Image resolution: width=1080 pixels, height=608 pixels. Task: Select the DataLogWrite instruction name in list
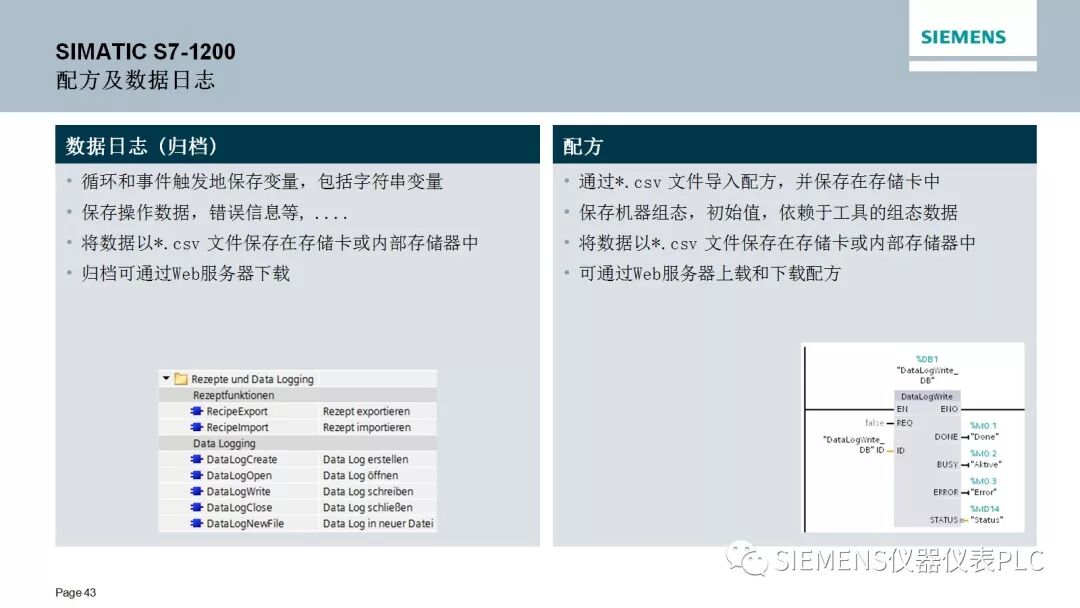(x=238, y=492)
